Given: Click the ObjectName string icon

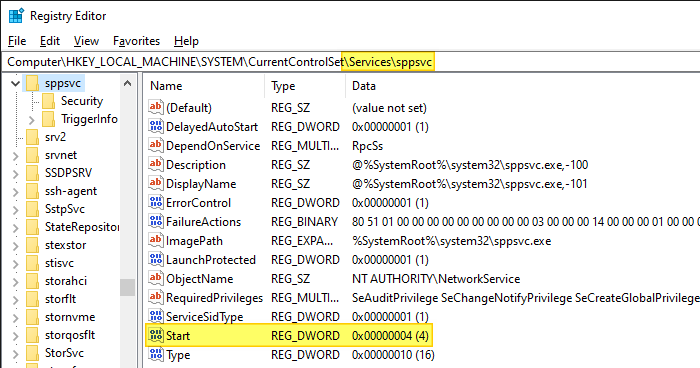Looking at the screenshot, I should click(156, 278).
